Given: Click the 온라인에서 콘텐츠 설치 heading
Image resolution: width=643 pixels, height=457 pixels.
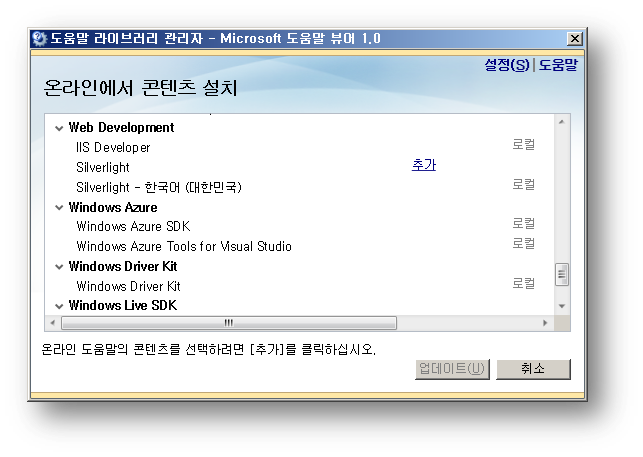Looking at the screenshot, I should [140, 88].
